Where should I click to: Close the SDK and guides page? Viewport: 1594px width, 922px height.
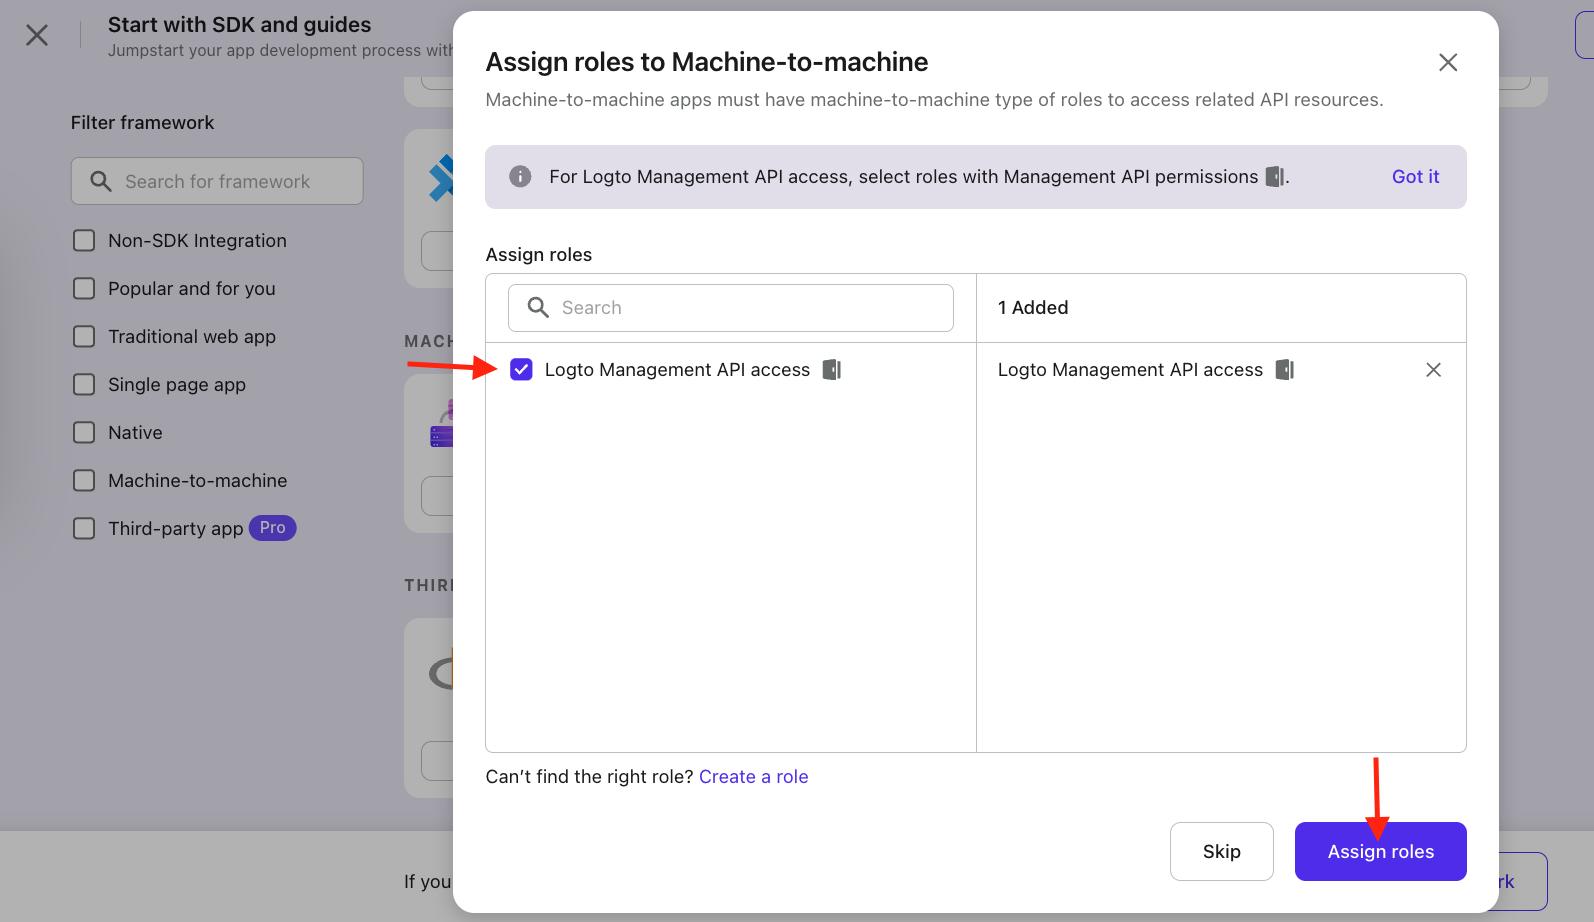37,35
